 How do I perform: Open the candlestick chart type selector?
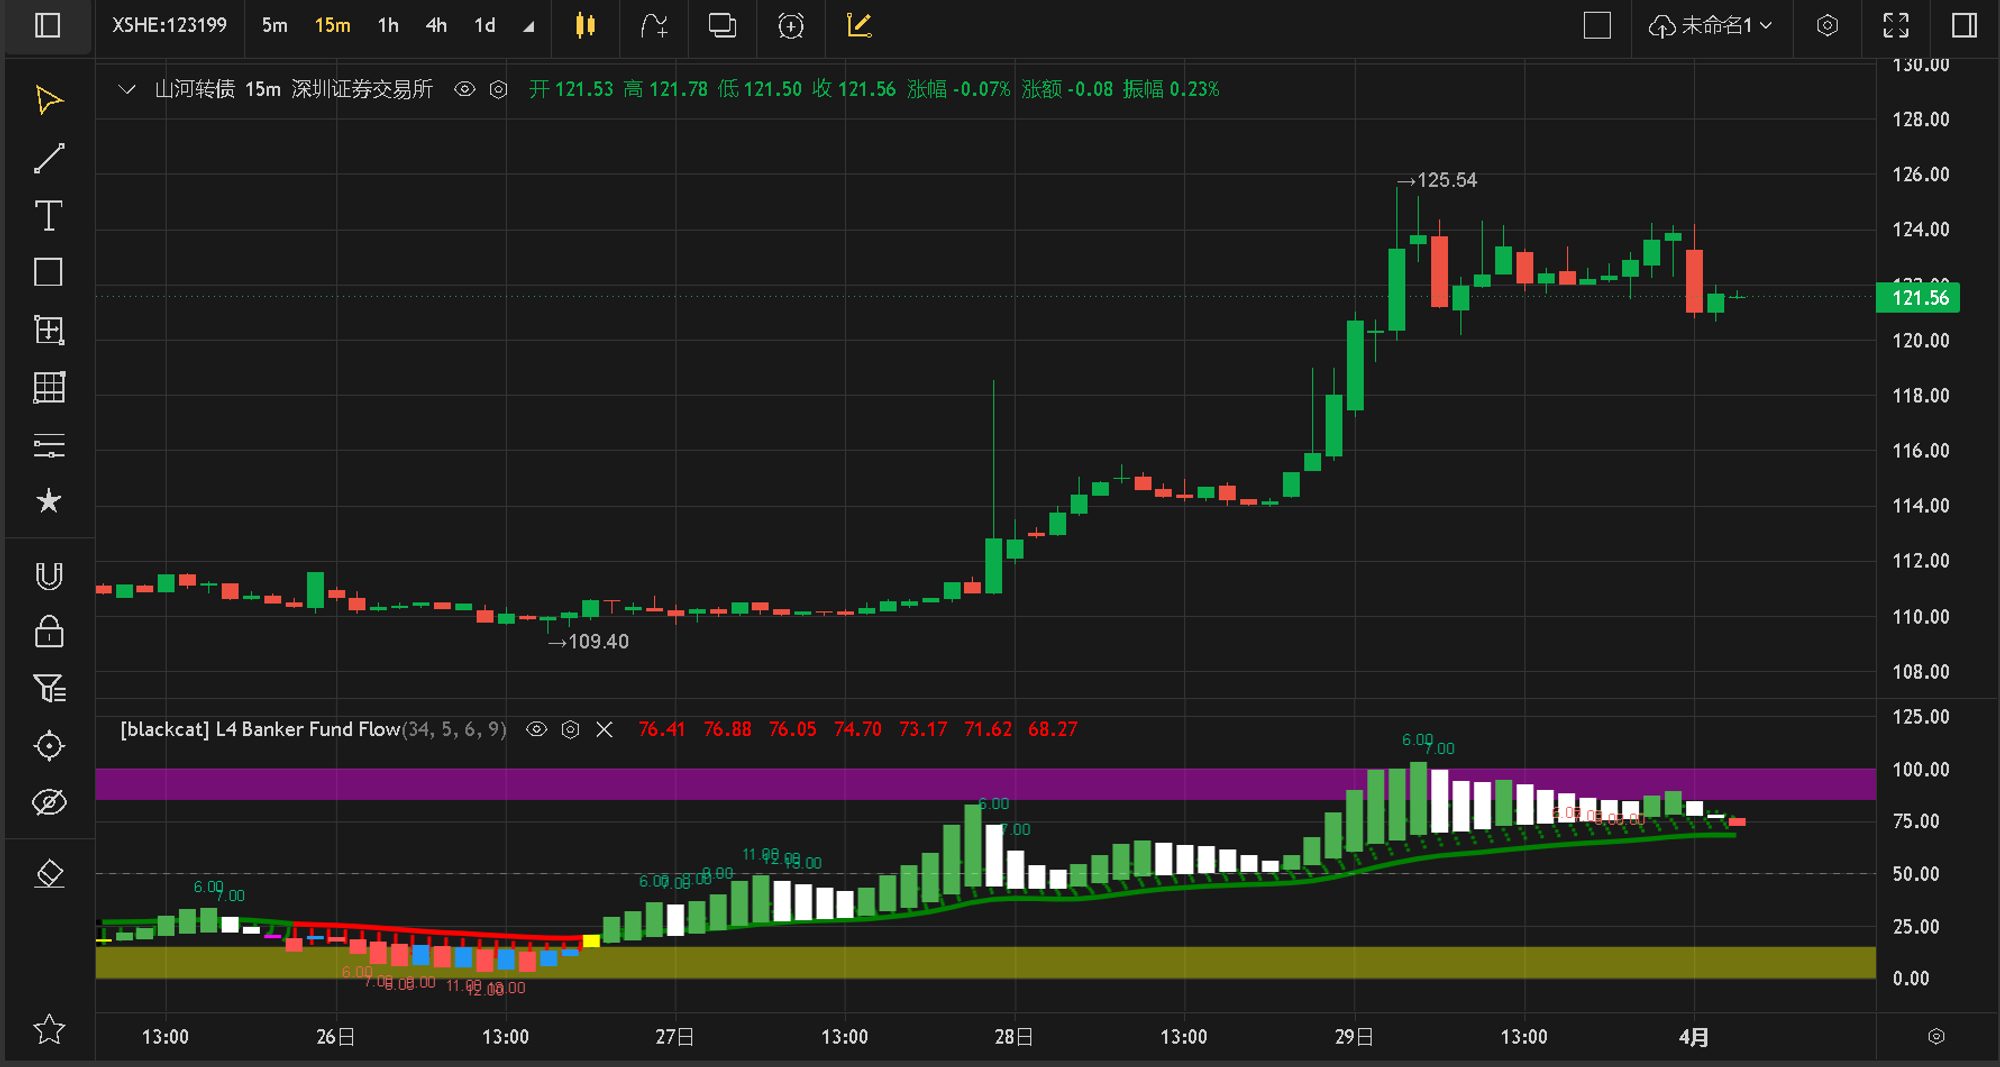click(586, 25)
